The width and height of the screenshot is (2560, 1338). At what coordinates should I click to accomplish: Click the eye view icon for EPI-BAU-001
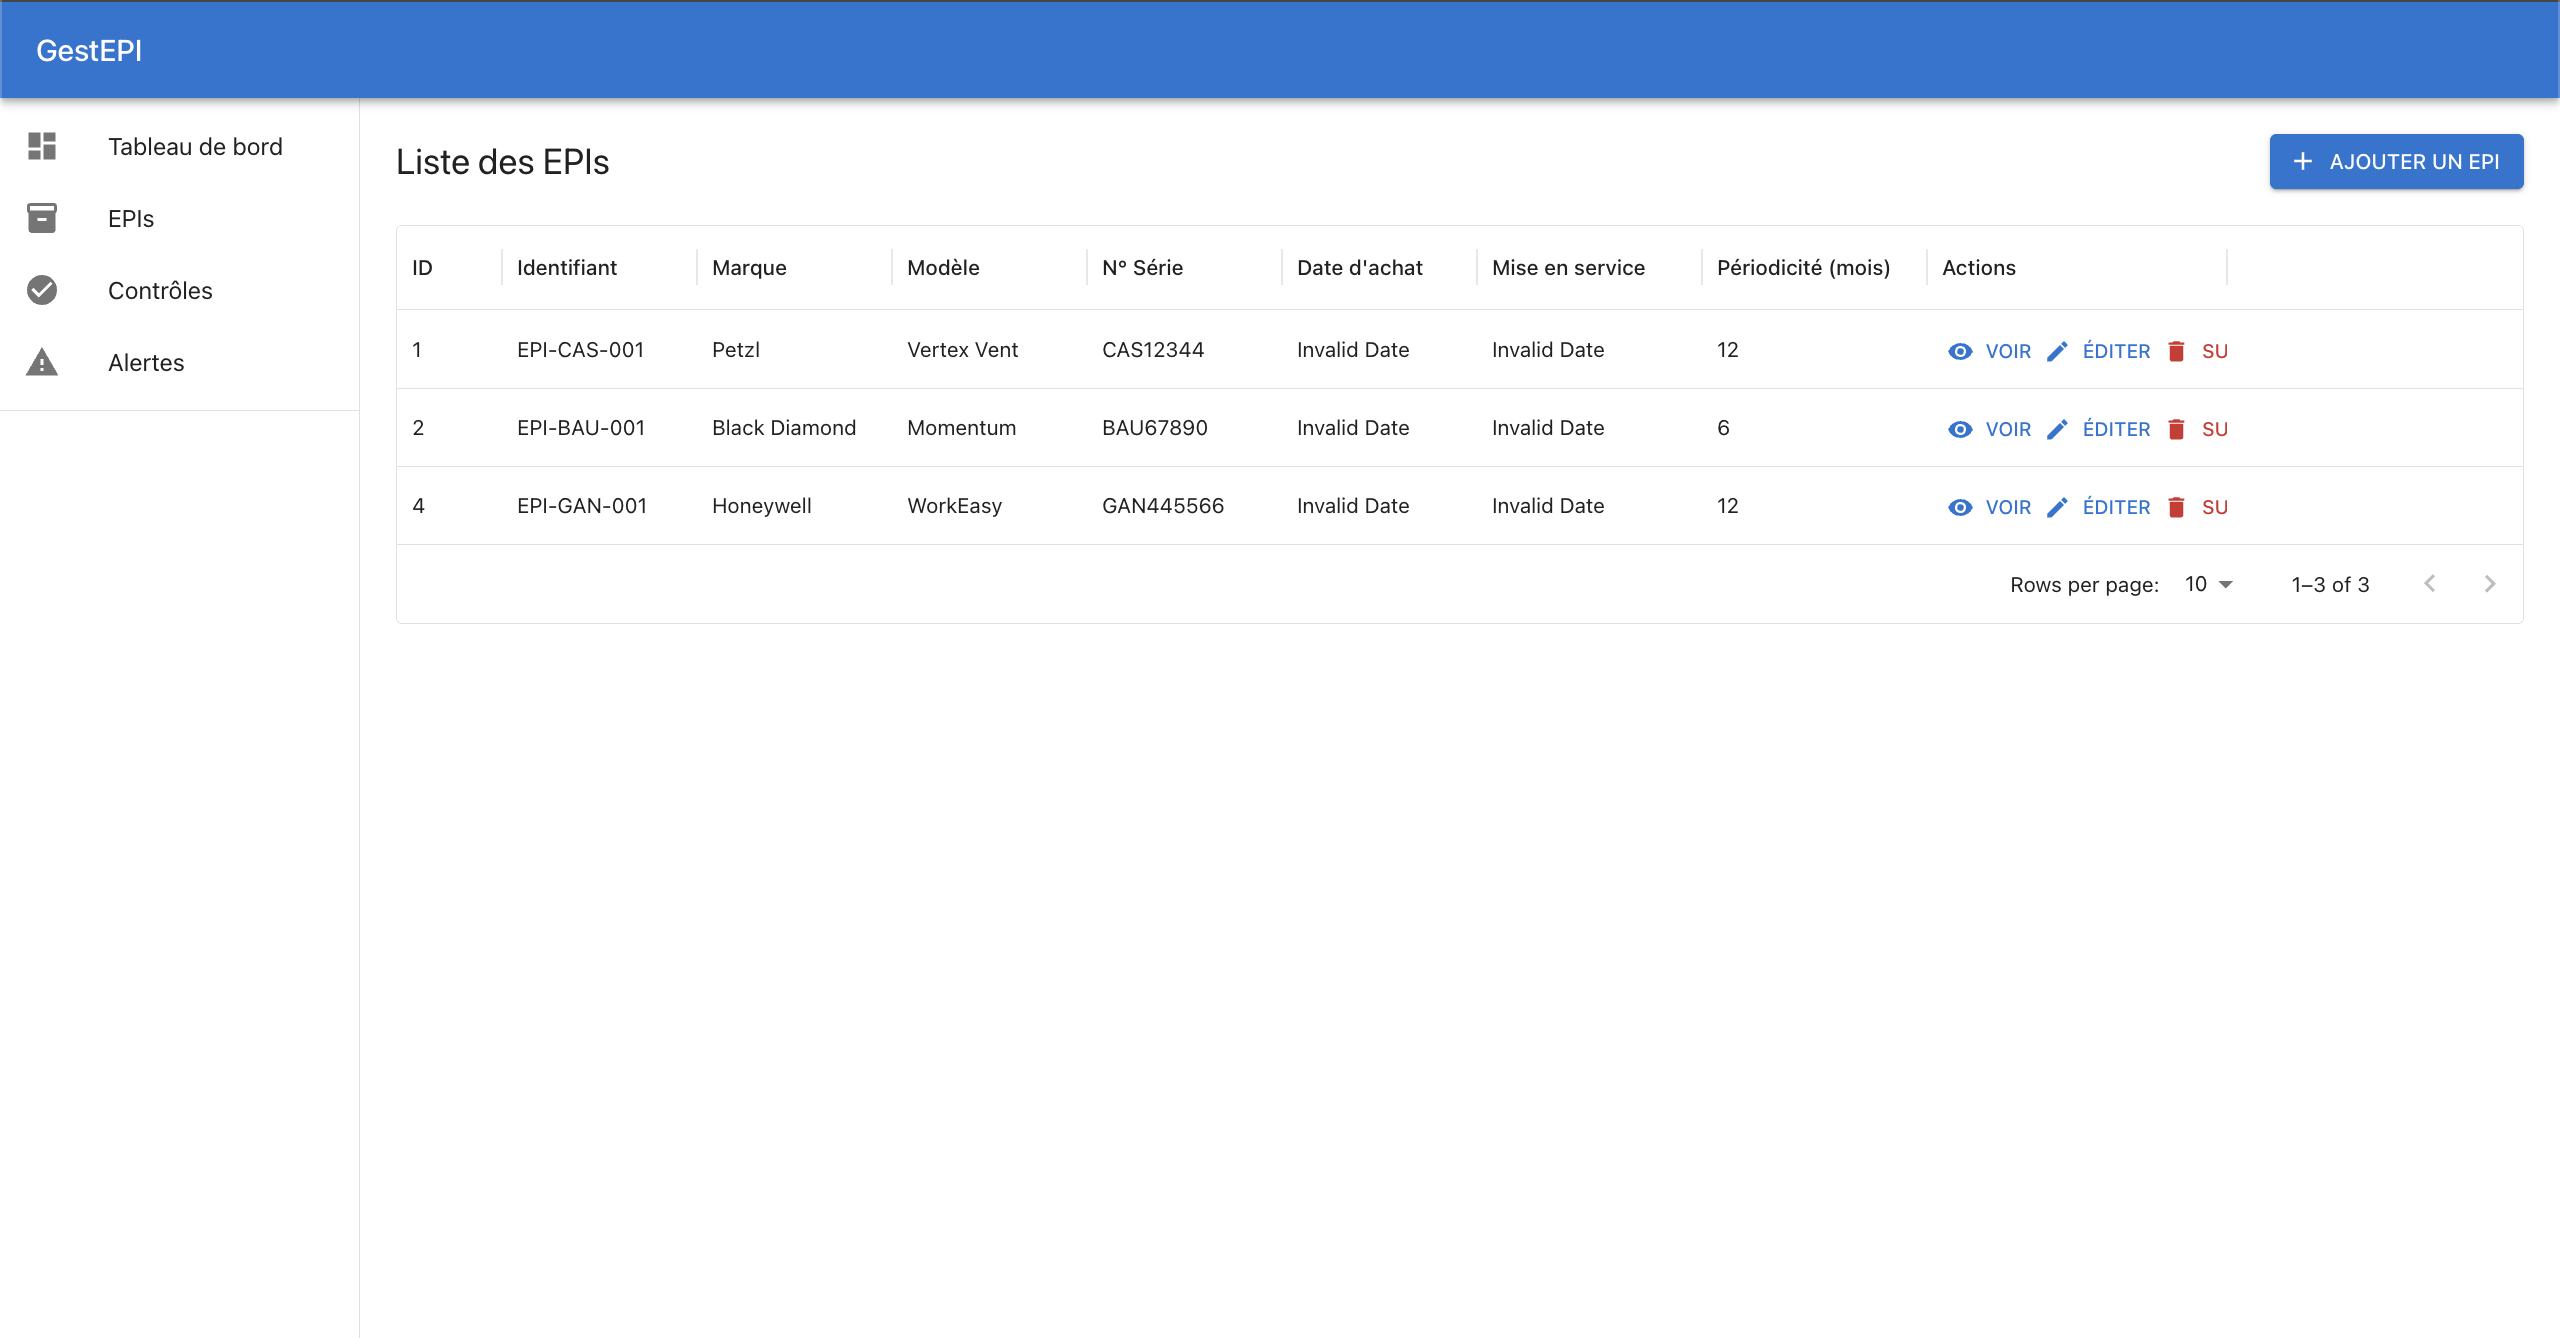tap(1960, 429)
